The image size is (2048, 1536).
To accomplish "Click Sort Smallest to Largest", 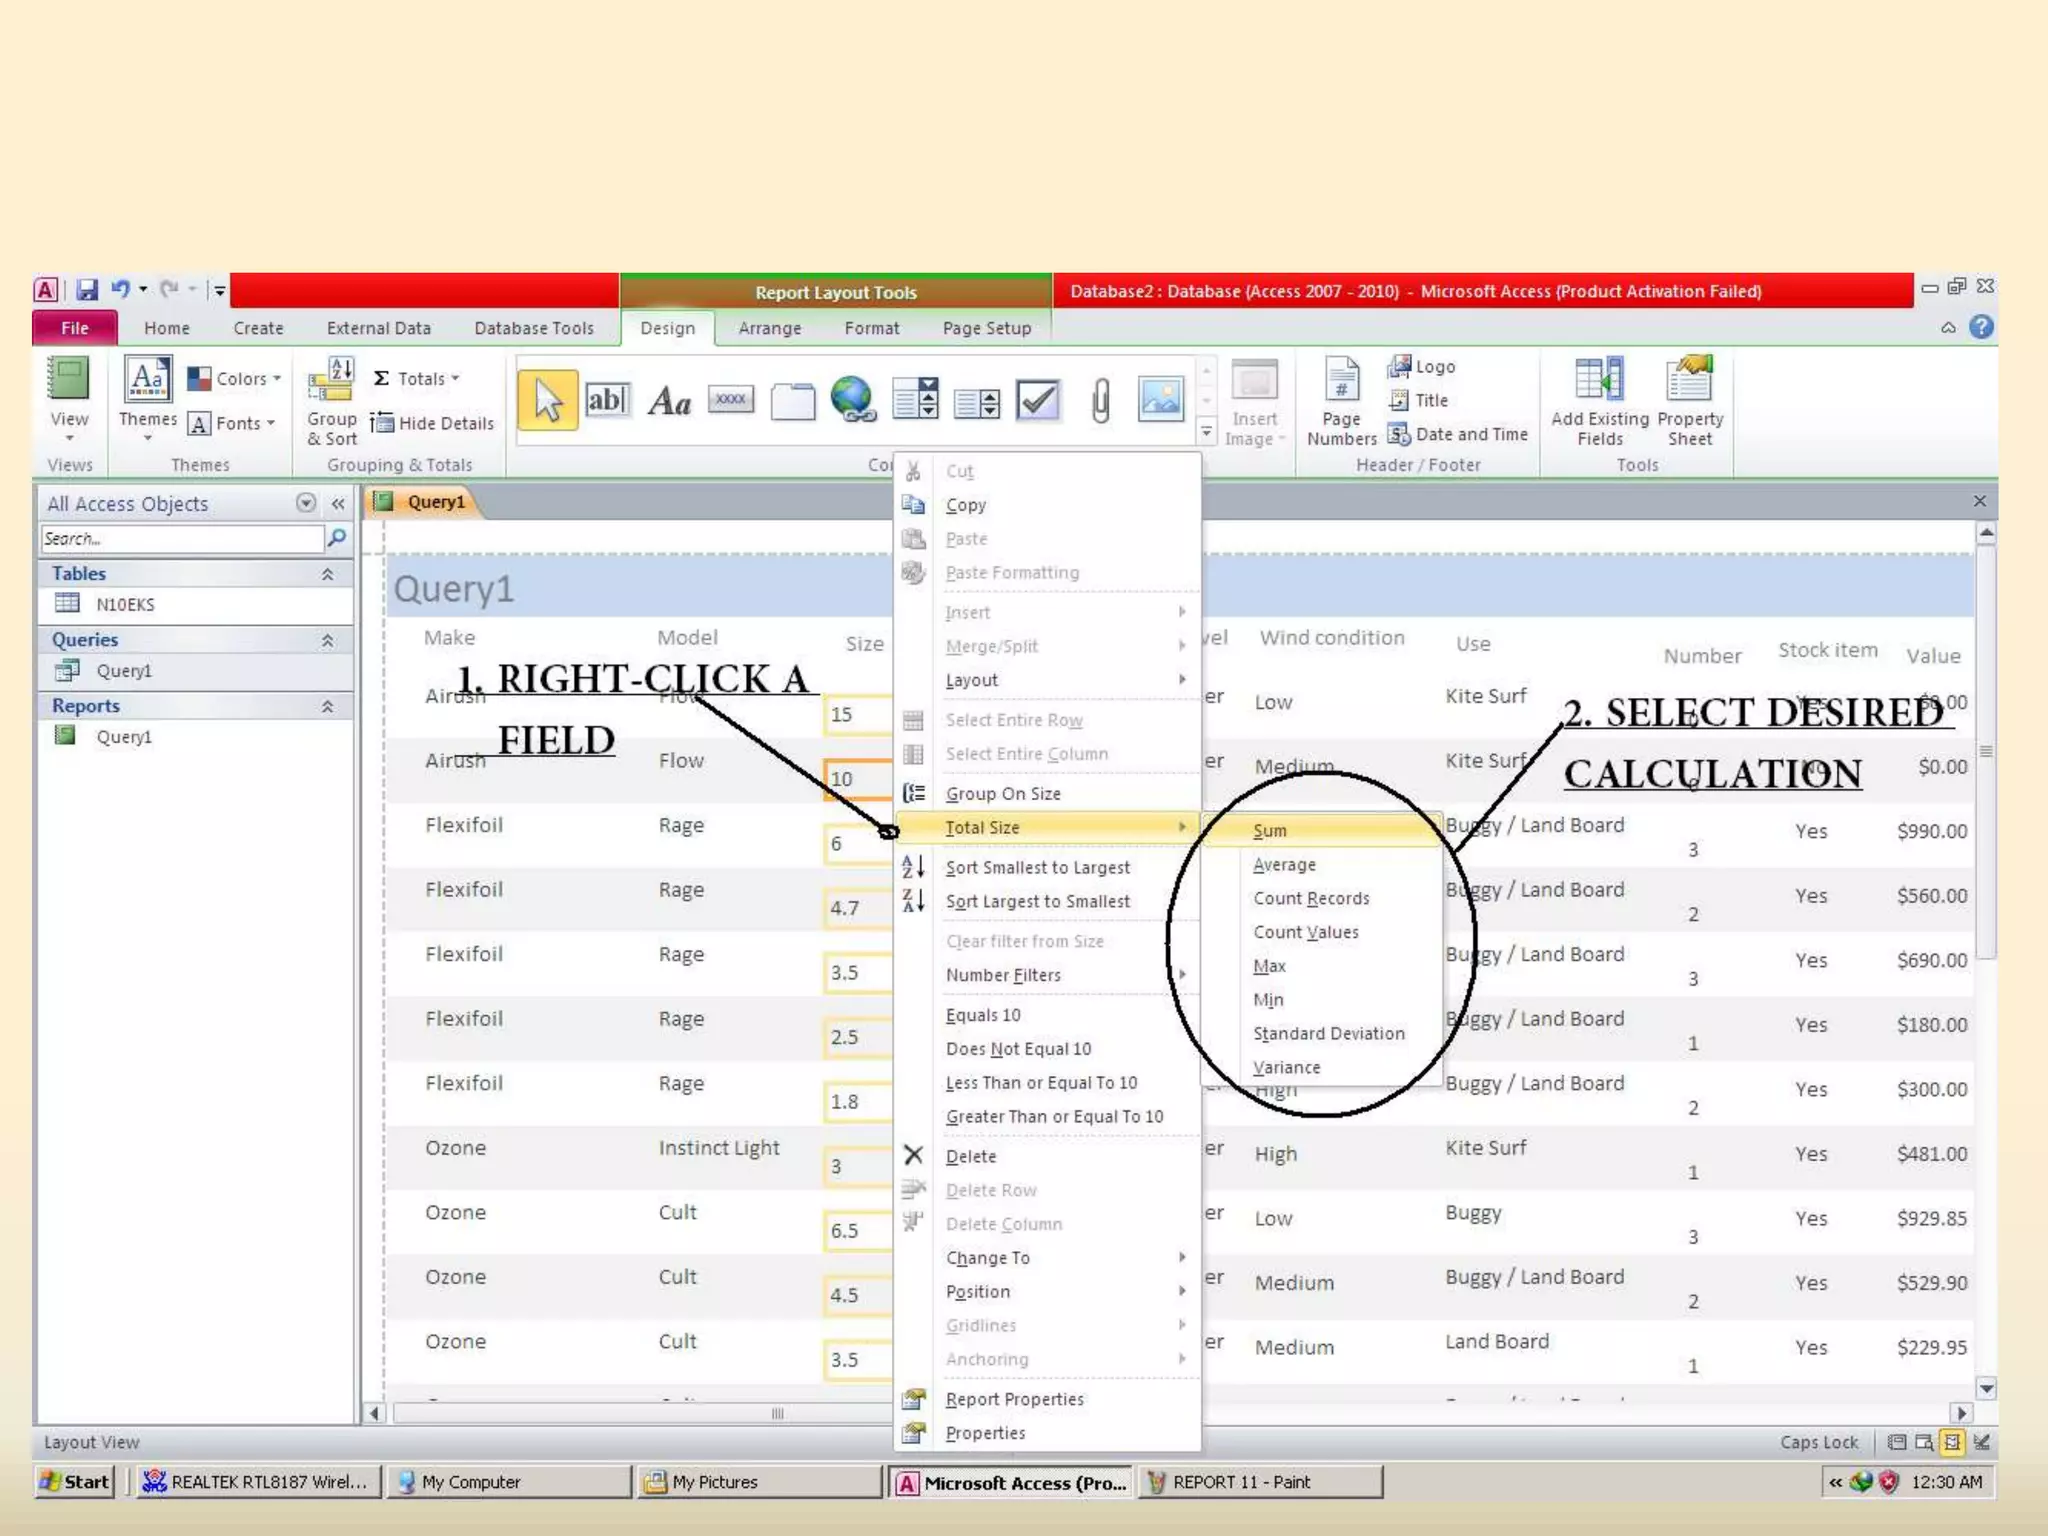I will tap(1037, 867).
